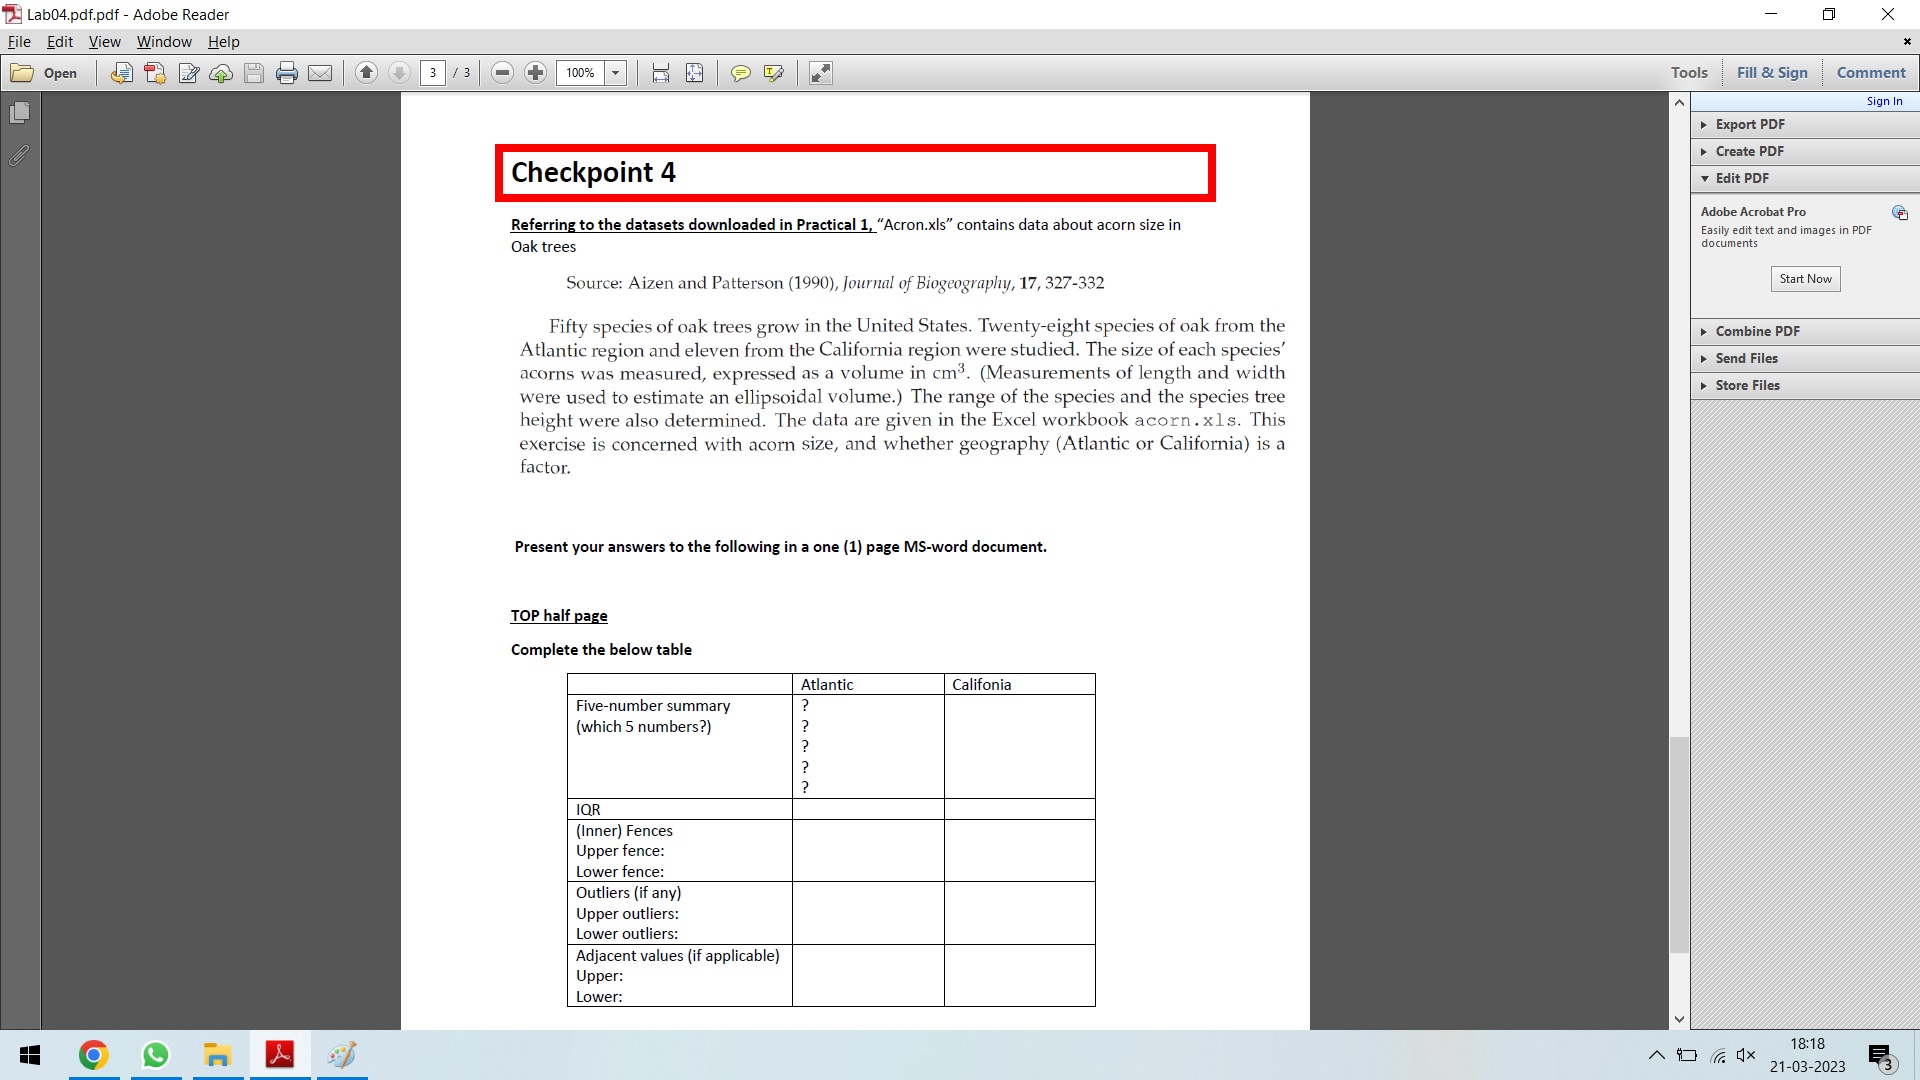Viewport: 1920px width, 1080px height.
Task: Open the zoom percentage dropdown
Action: 616,72
